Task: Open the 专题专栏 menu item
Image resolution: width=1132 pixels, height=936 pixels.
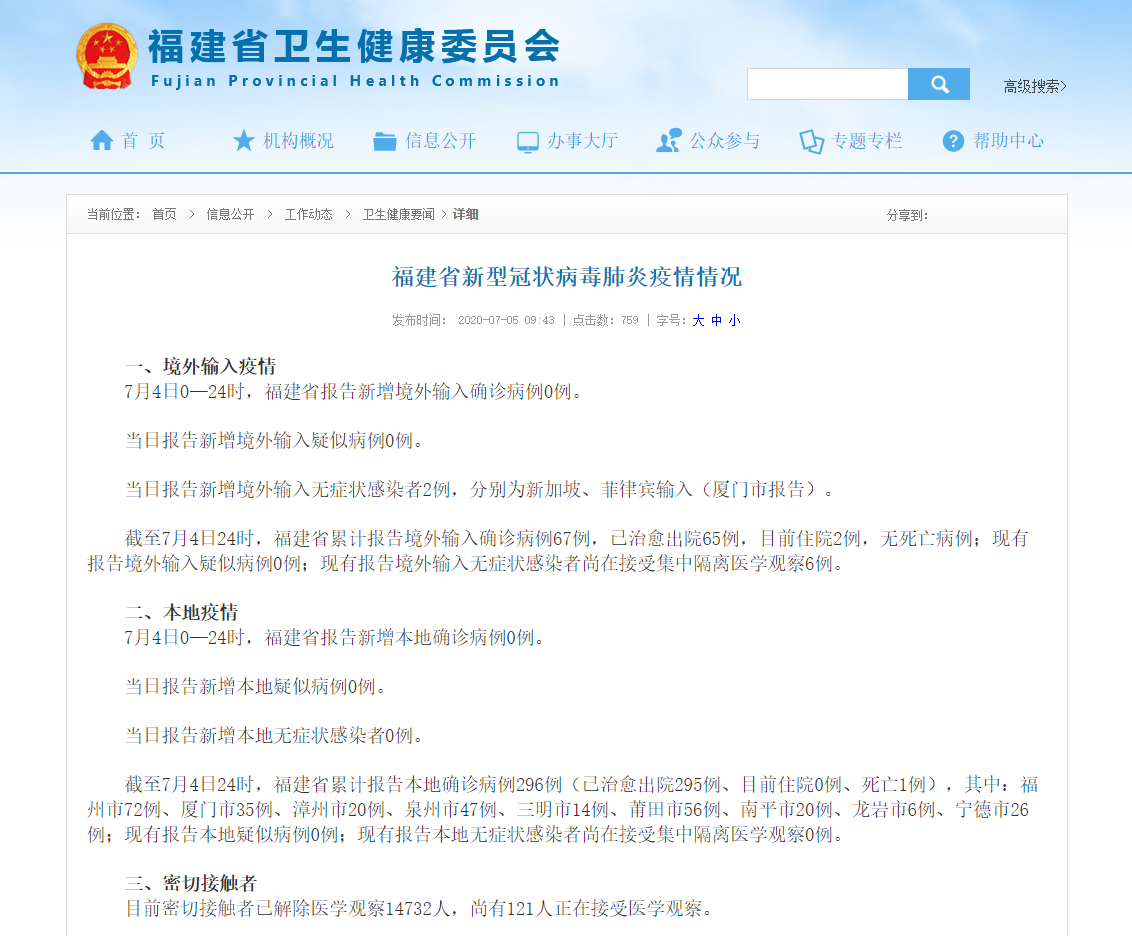Action: click(x=867, y=141)
